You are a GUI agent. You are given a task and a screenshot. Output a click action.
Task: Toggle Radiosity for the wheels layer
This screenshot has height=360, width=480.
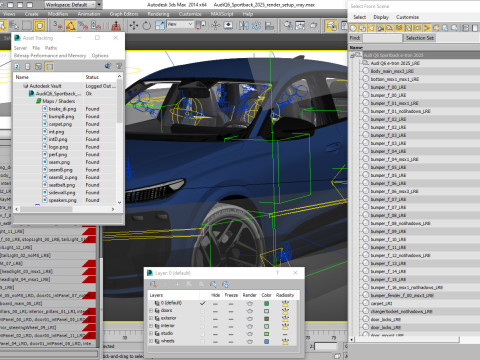coord(285,341)
